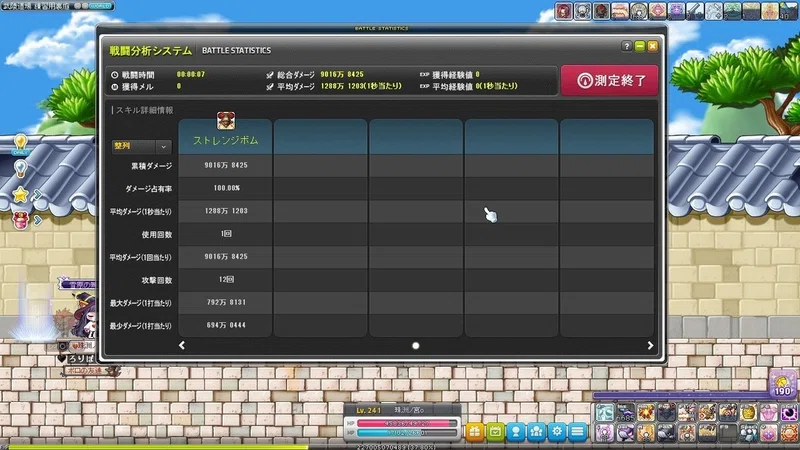Click the blue MP bar
Viewport: 800px width, 450px height.
pos(407,433)
